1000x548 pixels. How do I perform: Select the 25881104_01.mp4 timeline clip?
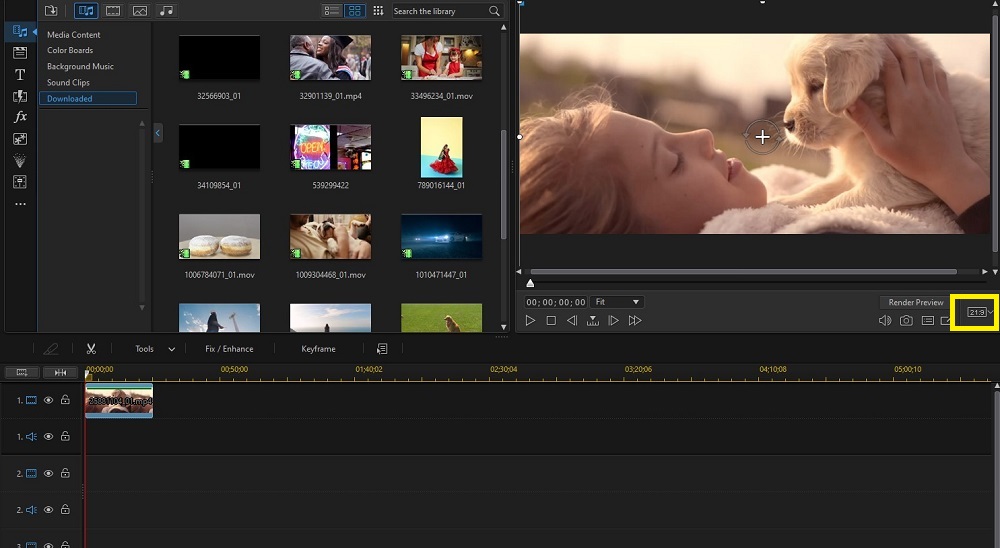point(119,401)
